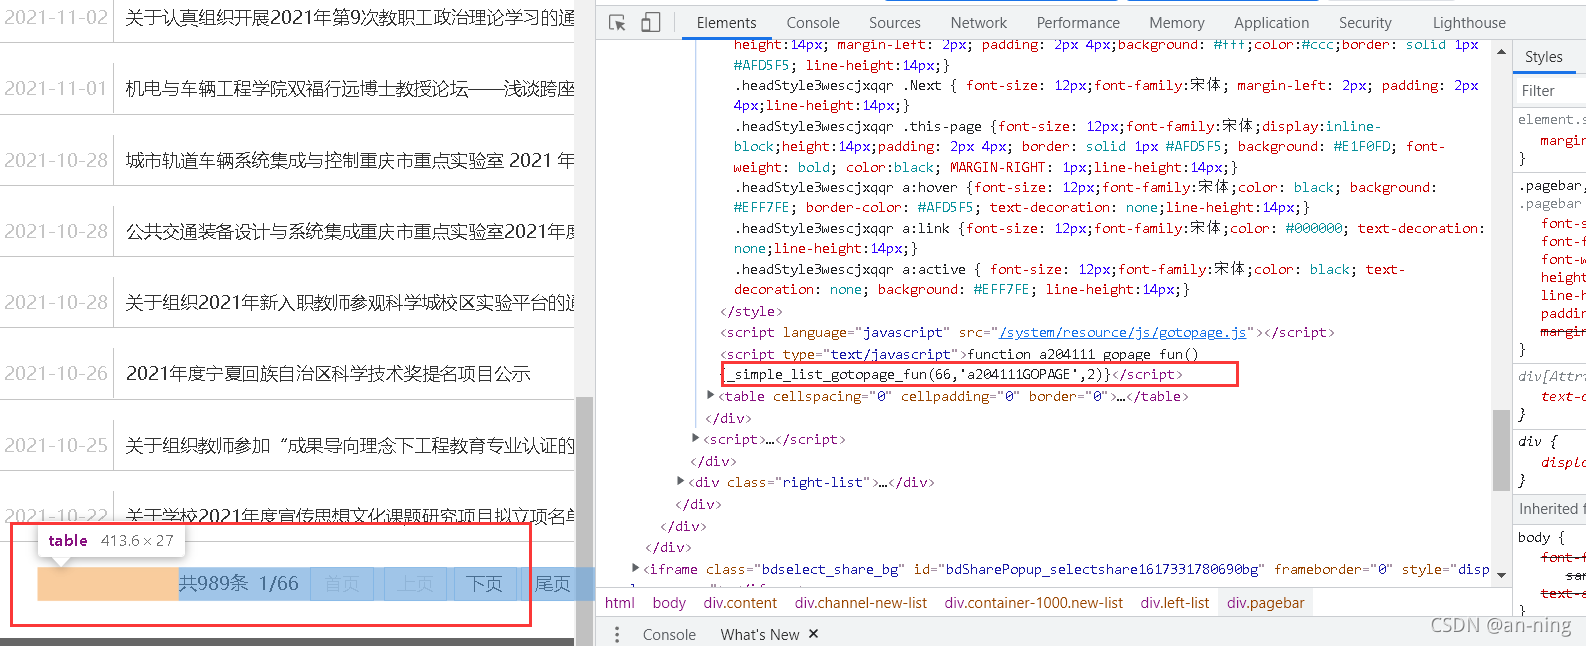The width and height of the screenshot is (1586, 646).
Task: Select div.left-list breadcrumb
Action: (x=1175, y=602)
